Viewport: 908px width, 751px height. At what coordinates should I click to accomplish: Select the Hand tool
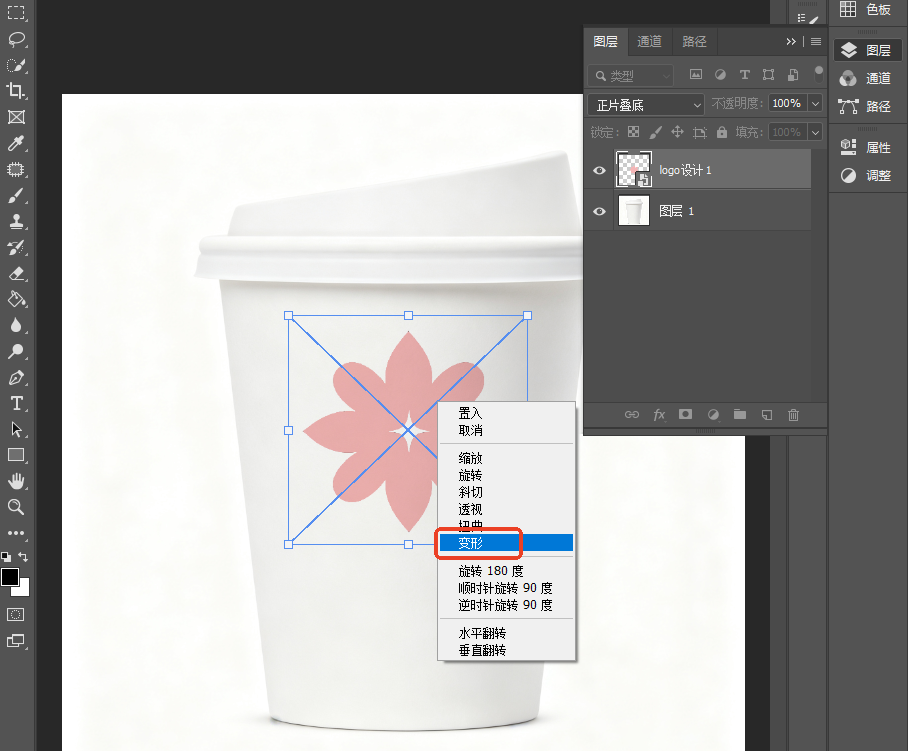16,481
